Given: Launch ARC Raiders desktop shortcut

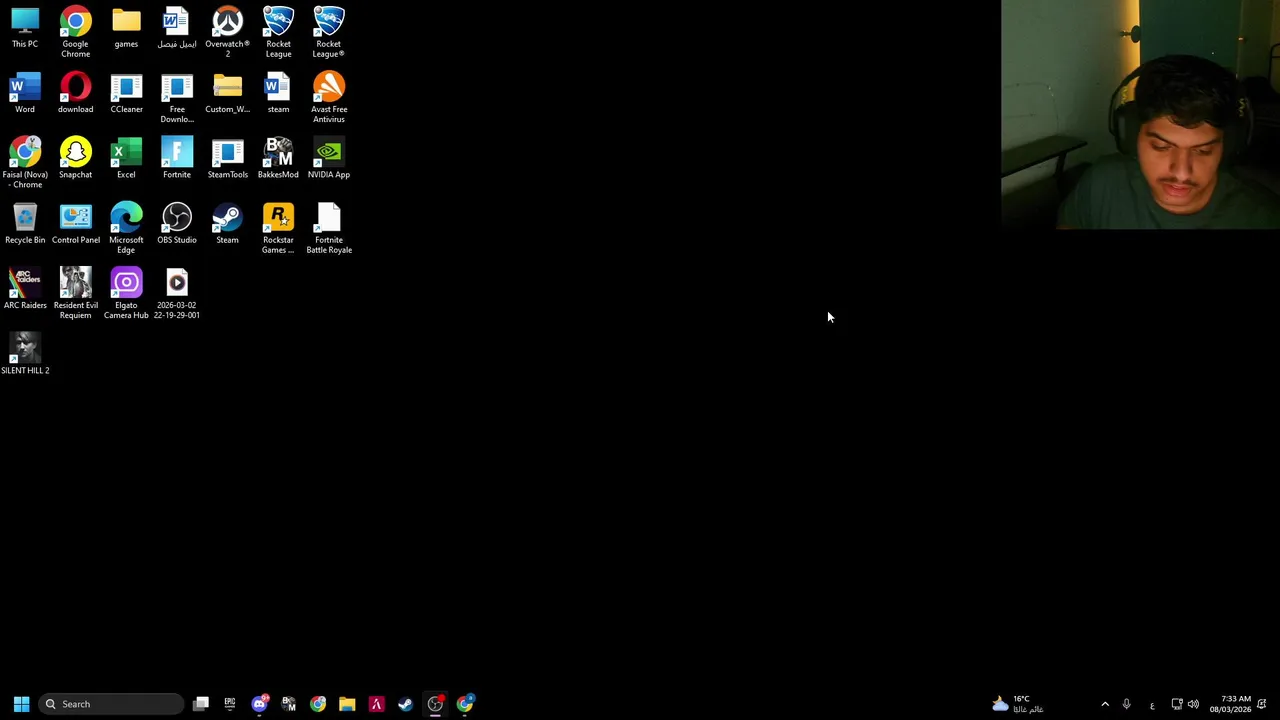Looking at the screenshot, I should tap(25, 288).
